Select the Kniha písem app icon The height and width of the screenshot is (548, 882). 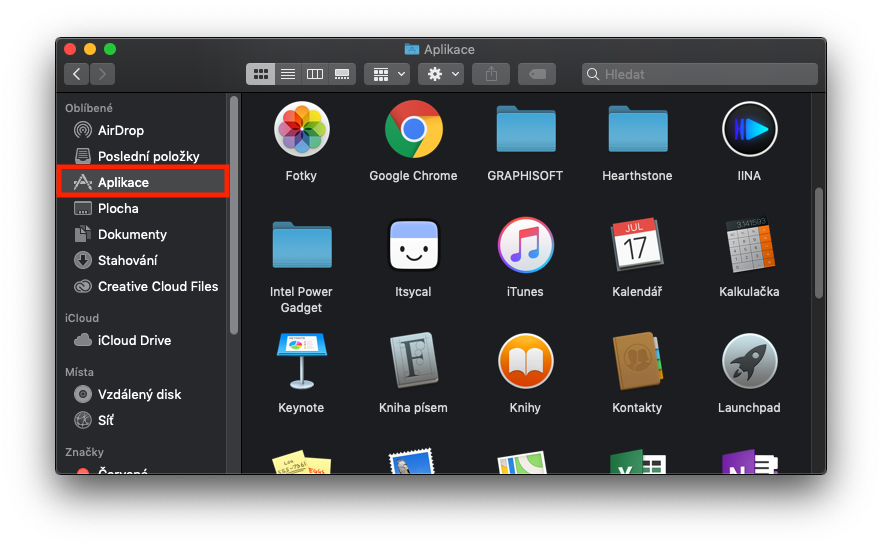point(413,361)
